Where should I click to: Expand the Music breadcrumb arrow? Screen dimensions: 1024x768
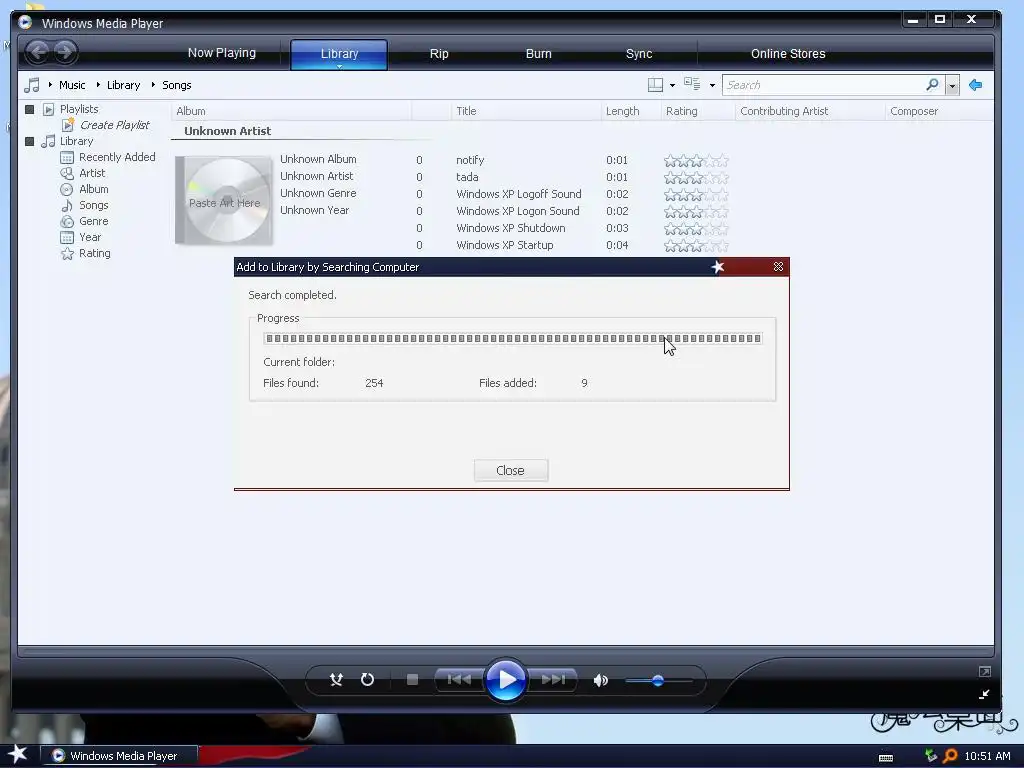click(x=50, y=85)
